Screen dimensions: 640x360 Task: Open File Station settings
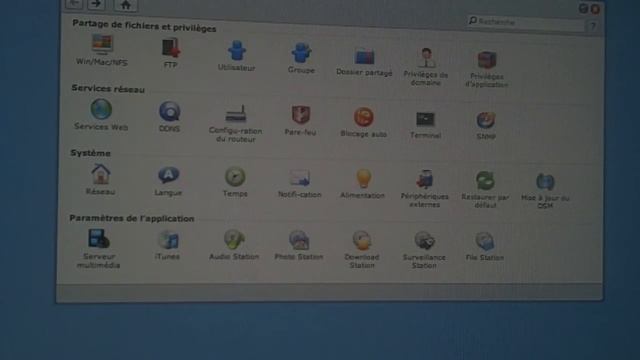[x=484, y=247]
